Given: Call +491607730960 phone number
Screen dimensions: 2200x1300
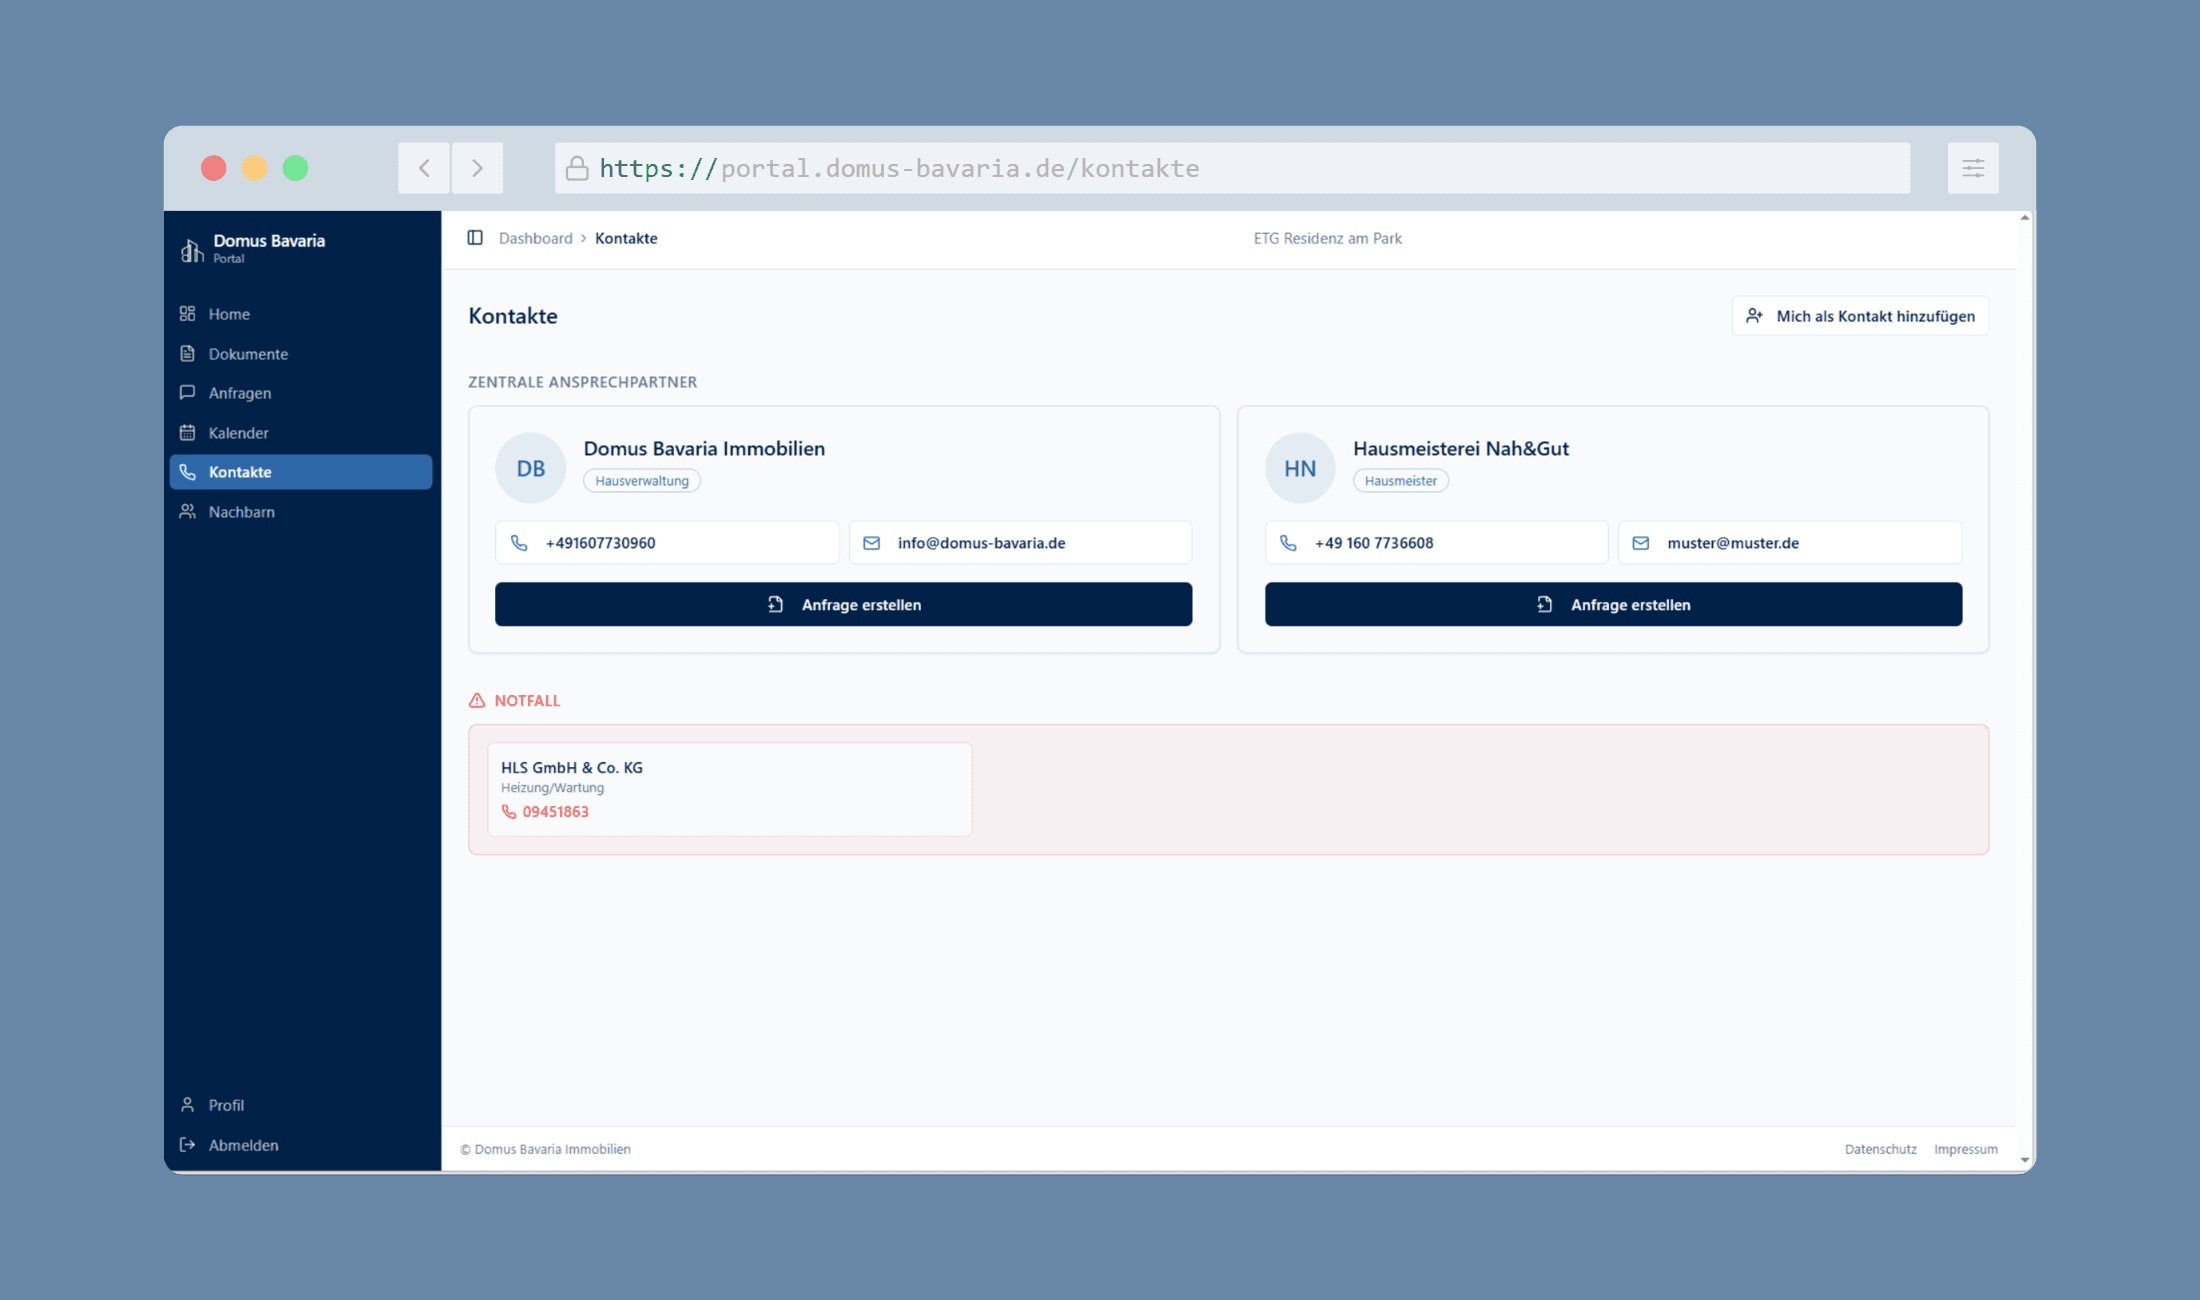Looking at the screenshot, I should pyautogui.click(x=667, y=543).
